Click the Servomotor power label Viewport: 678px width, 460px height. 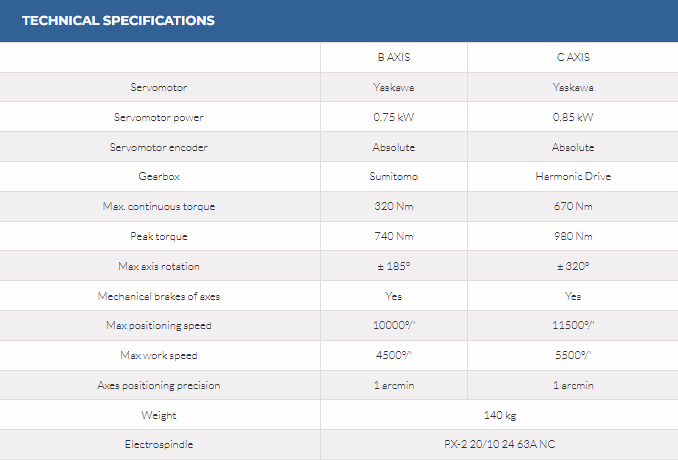point(159,117)
